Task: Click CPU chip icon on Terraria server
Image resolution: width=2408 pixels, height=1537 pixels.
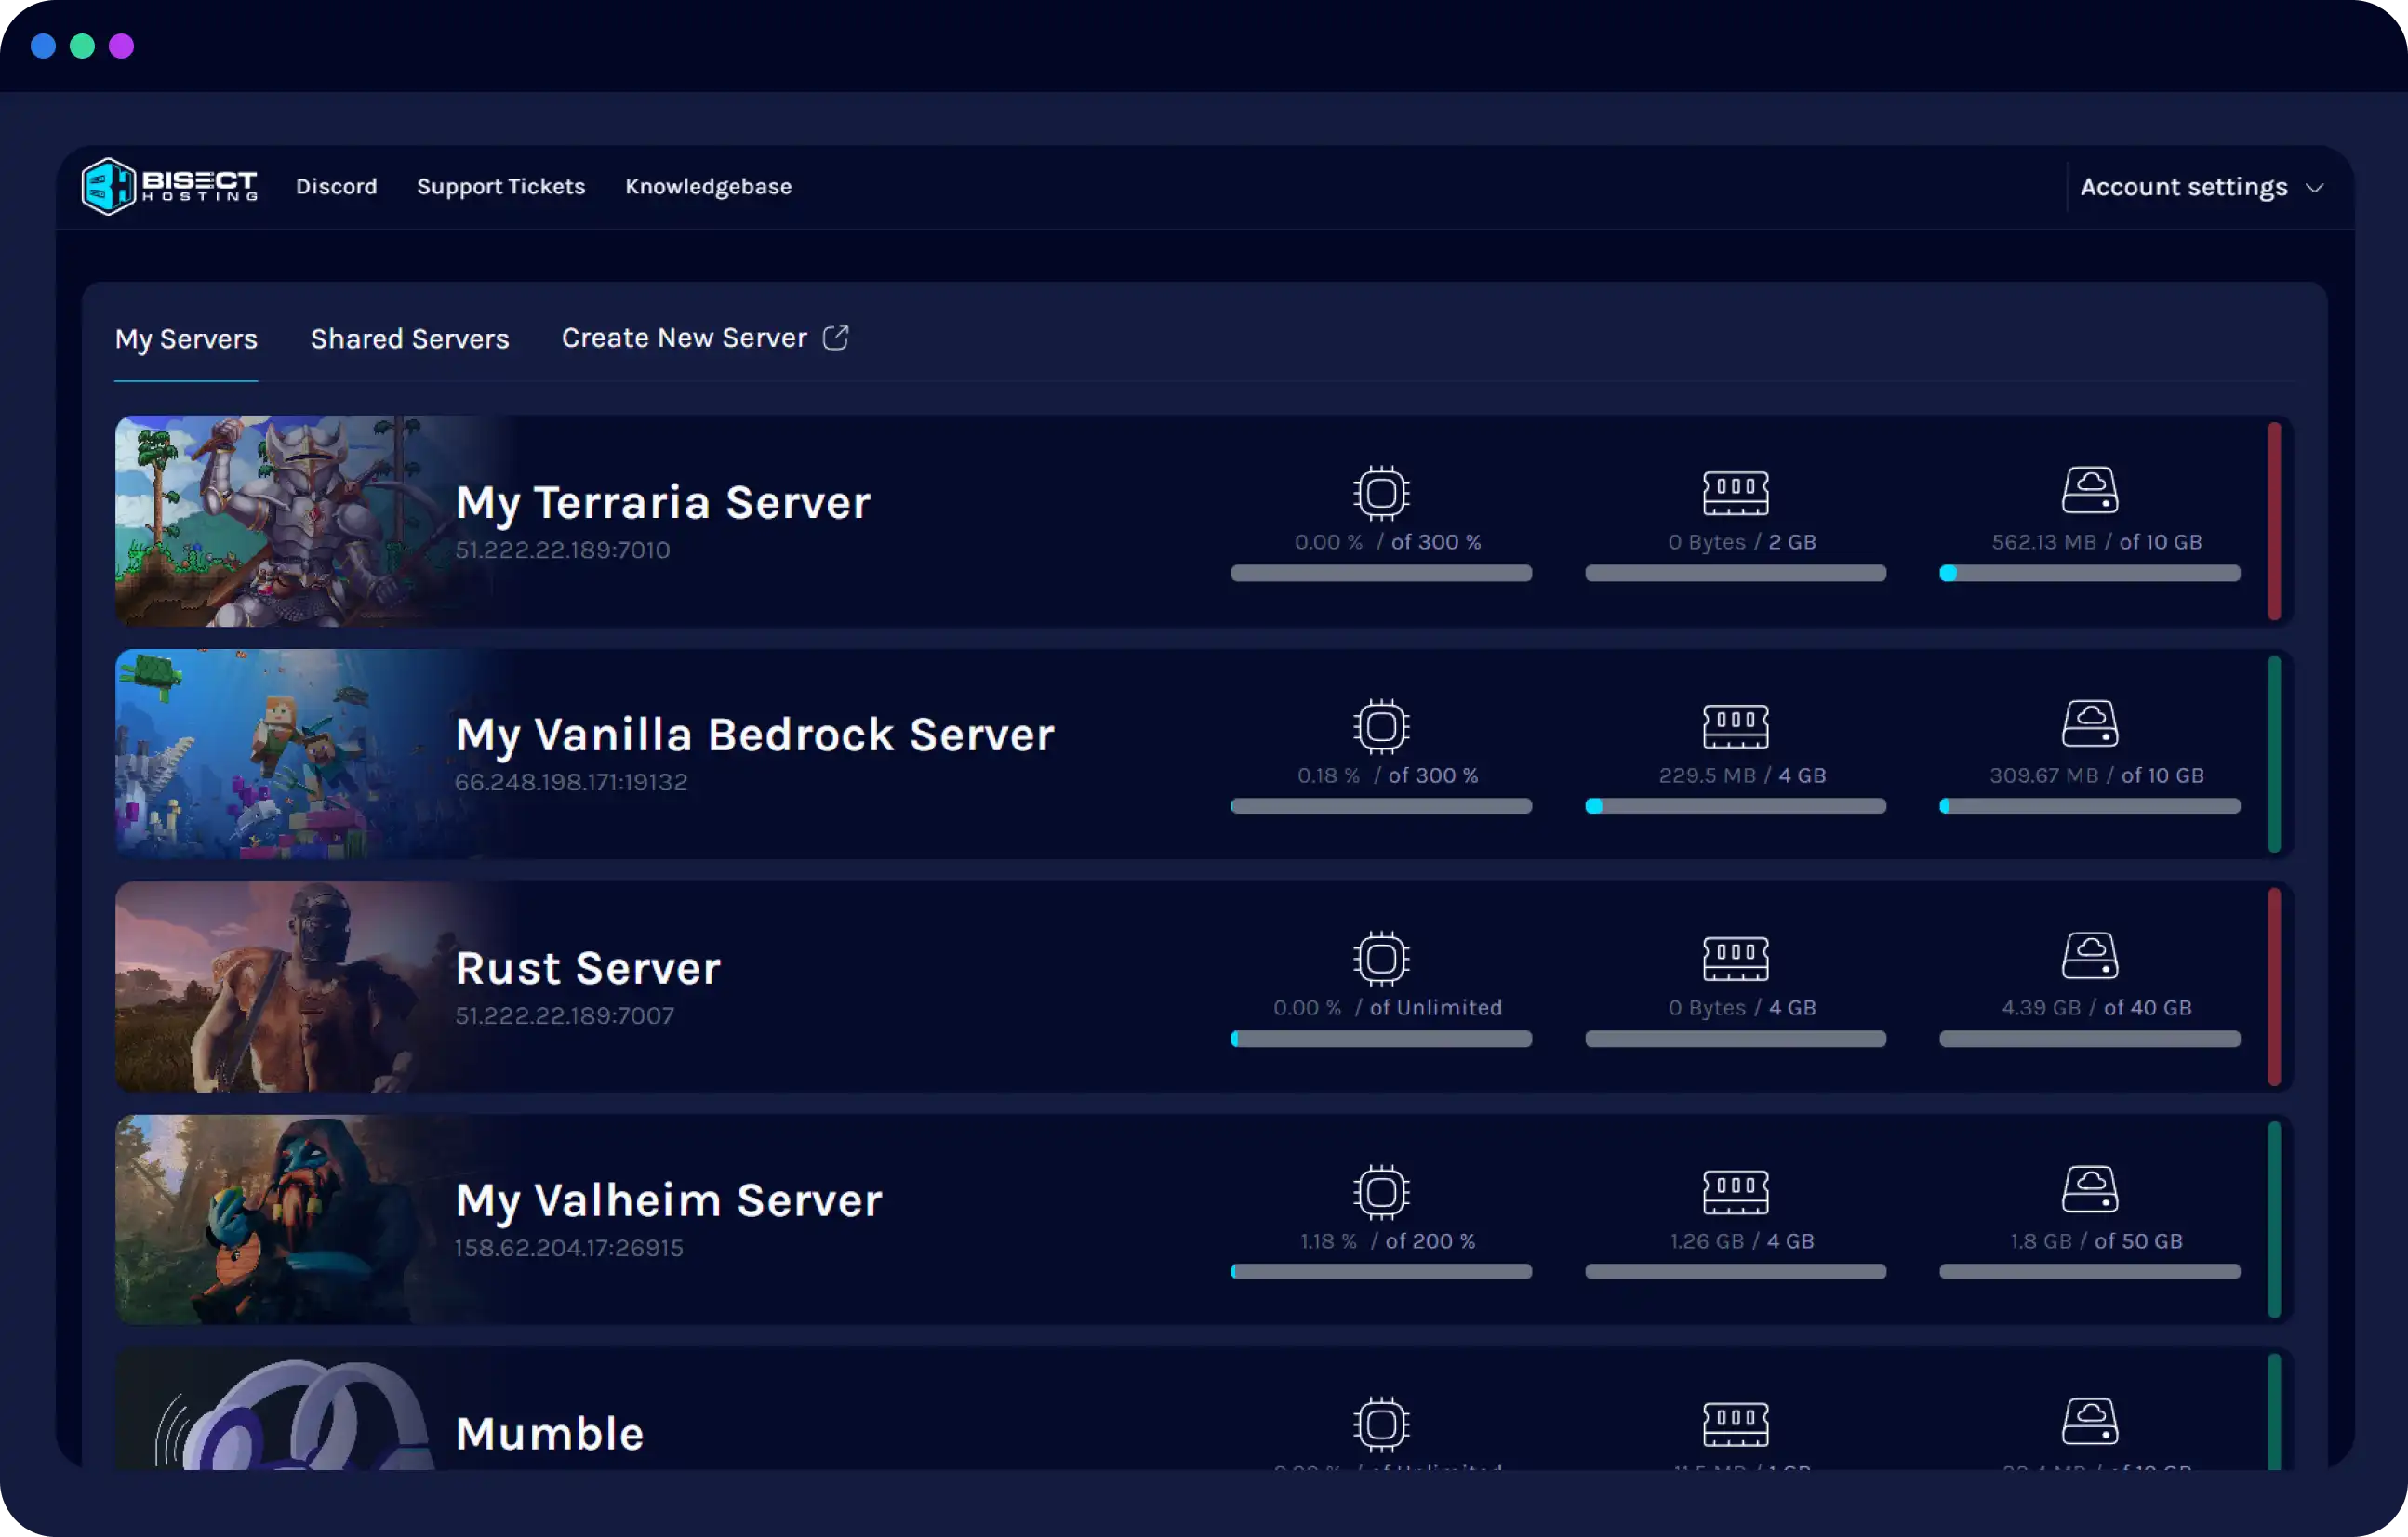Action: click(1381, 493)
